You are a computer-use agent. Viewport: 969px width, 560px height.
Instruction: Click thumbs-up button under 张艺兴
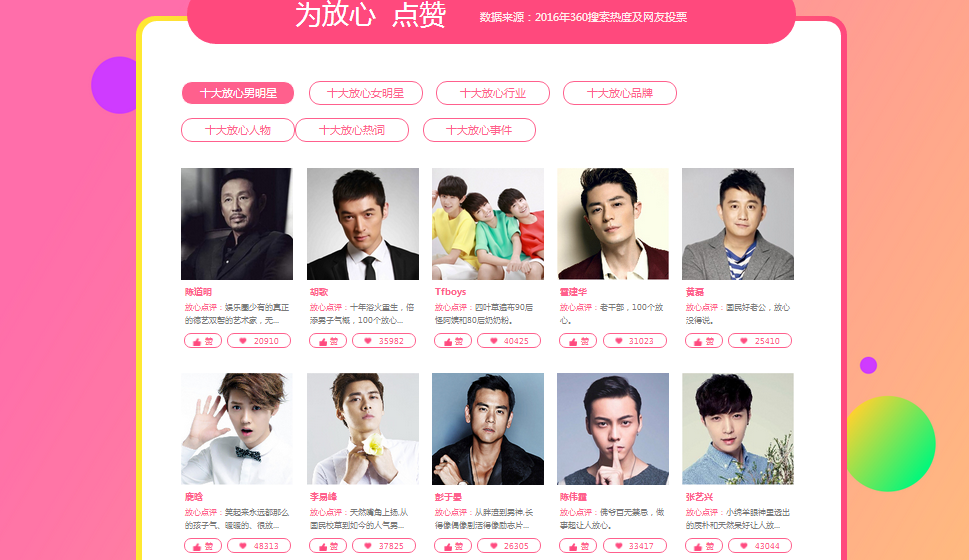pyautogui.click(x=704, y=546)
